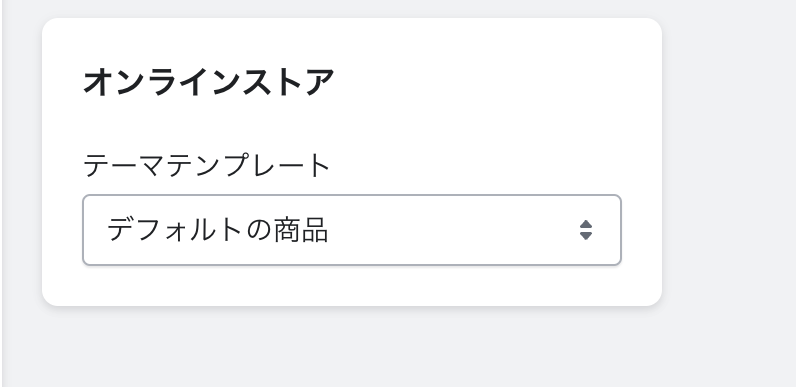The width and height of the screenshot is (796, 387).
Task: Activate the dropdown below テーマテンプレート
Action: (352, 230)
